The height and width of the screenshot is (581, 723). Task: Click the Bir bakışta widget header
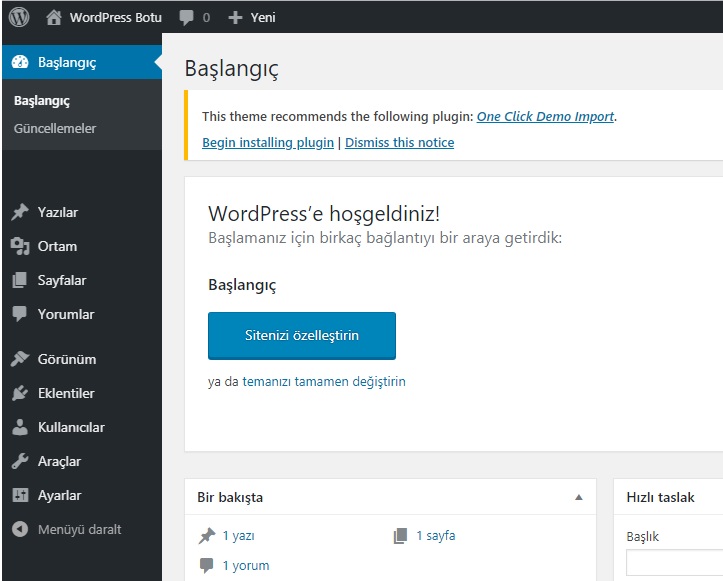coord(390,497)
